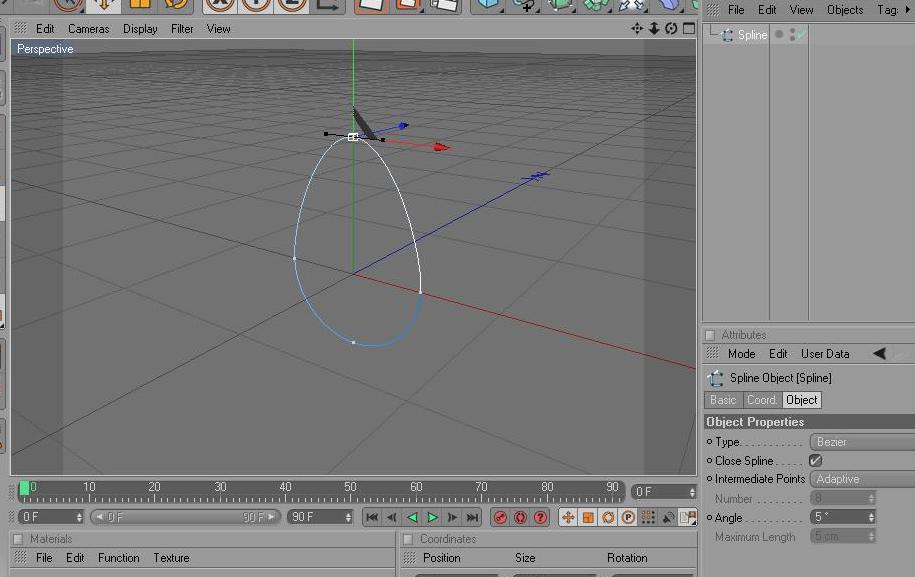Click the viewport zoom camera icon
The height and width of the screenshot is (577, 915).
point(654,29)
